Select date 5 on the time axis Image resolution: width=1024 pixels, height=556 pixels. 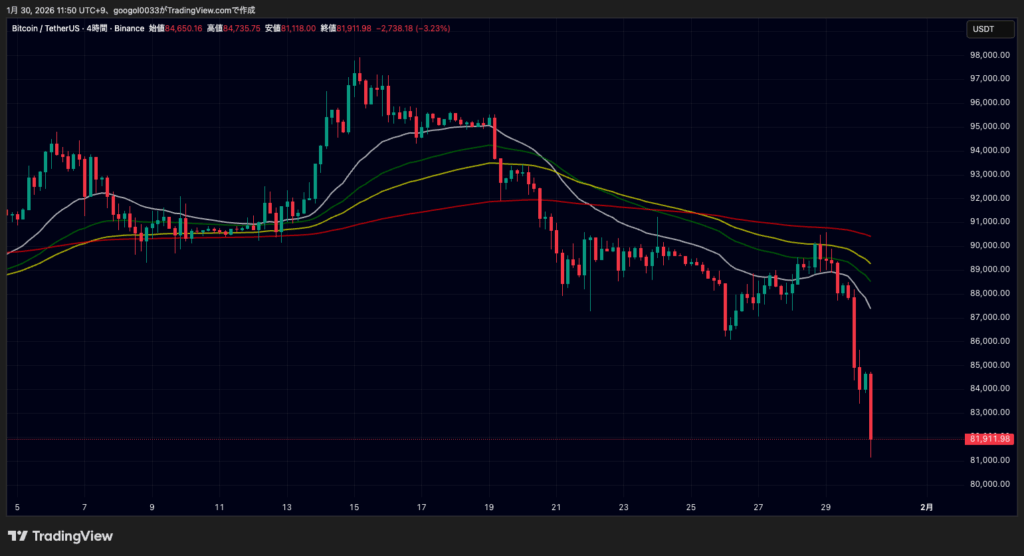(x=17, y=508)
